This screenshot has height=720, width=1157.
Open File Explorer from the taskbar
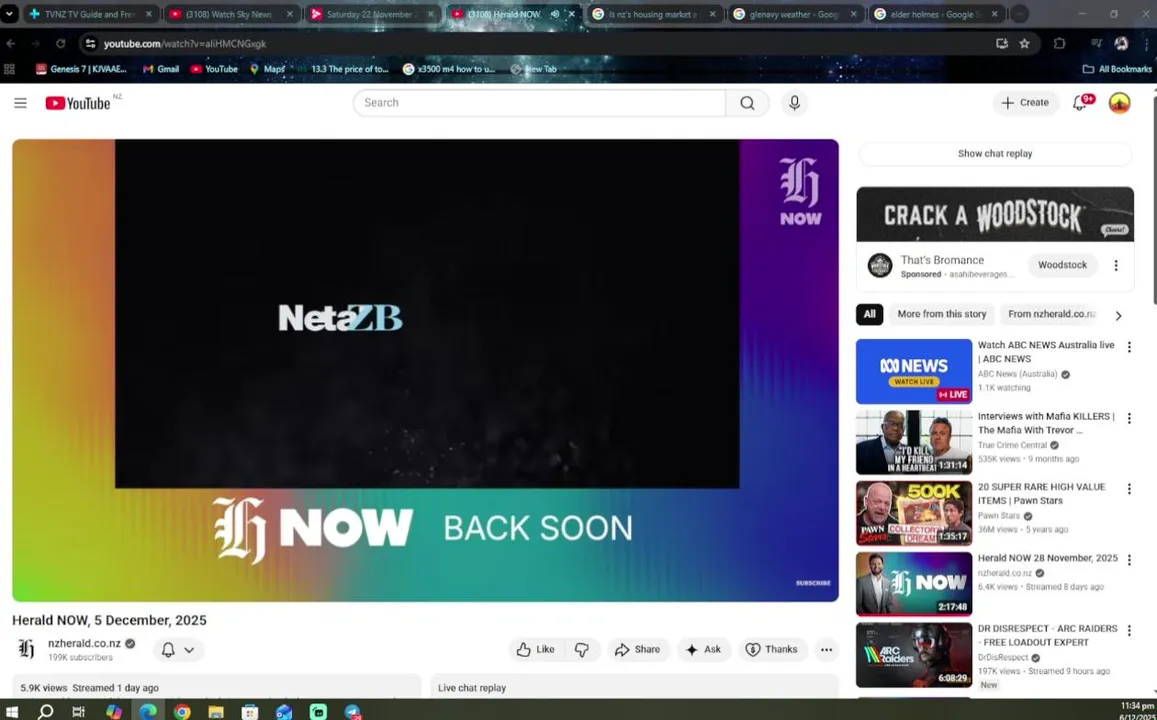coord(215,711)
